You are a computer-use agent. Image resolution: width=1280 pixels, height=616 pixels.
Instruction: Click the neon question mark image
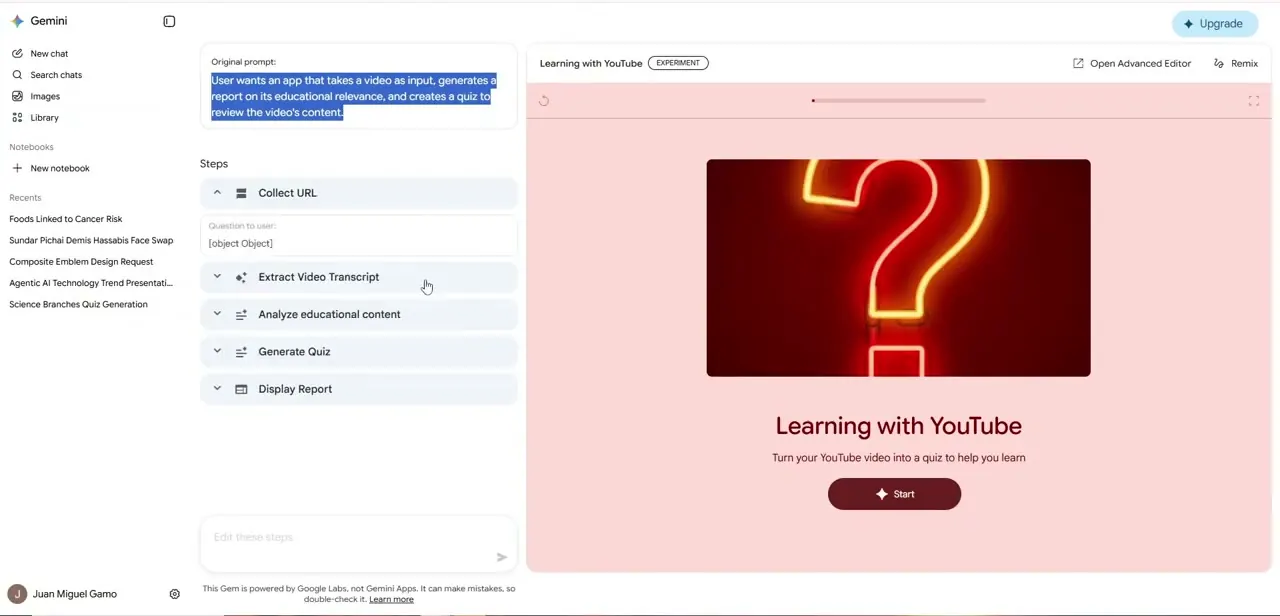(x=898, y=268)
